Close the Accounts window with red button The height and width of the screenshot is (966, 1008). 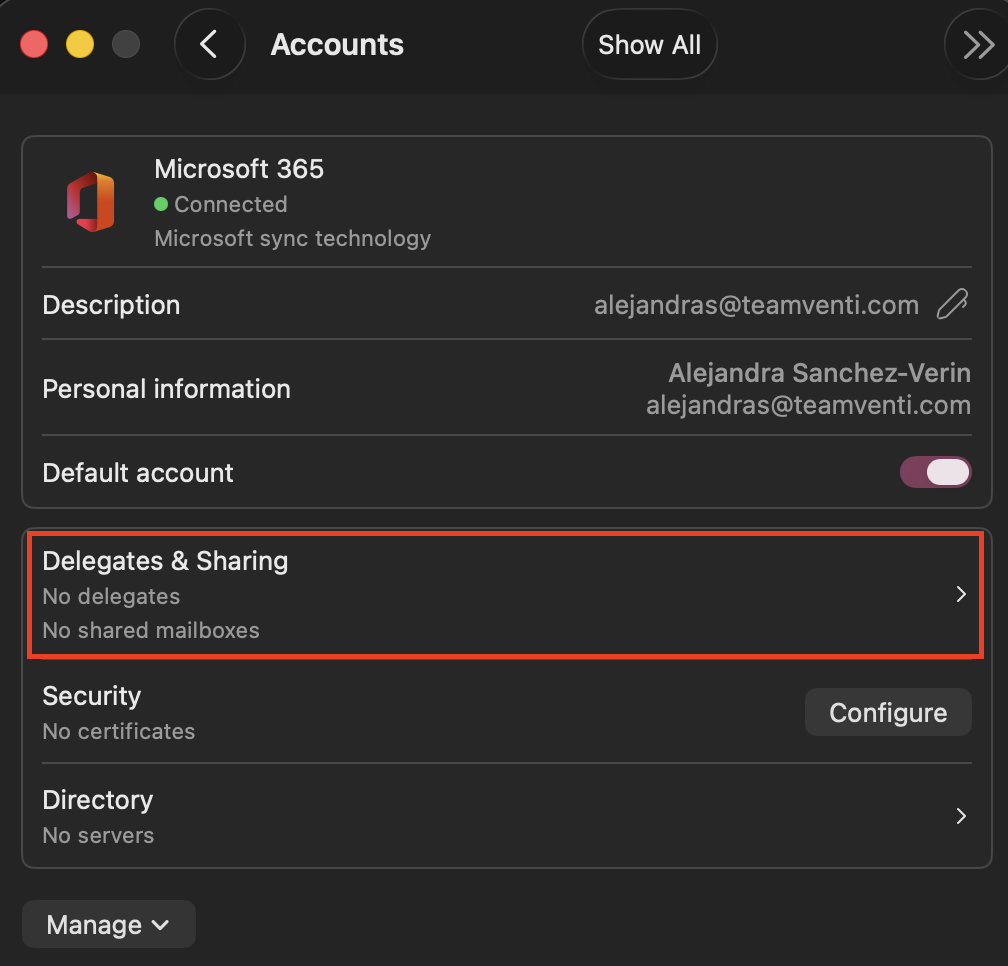click(x=34, y=45)
